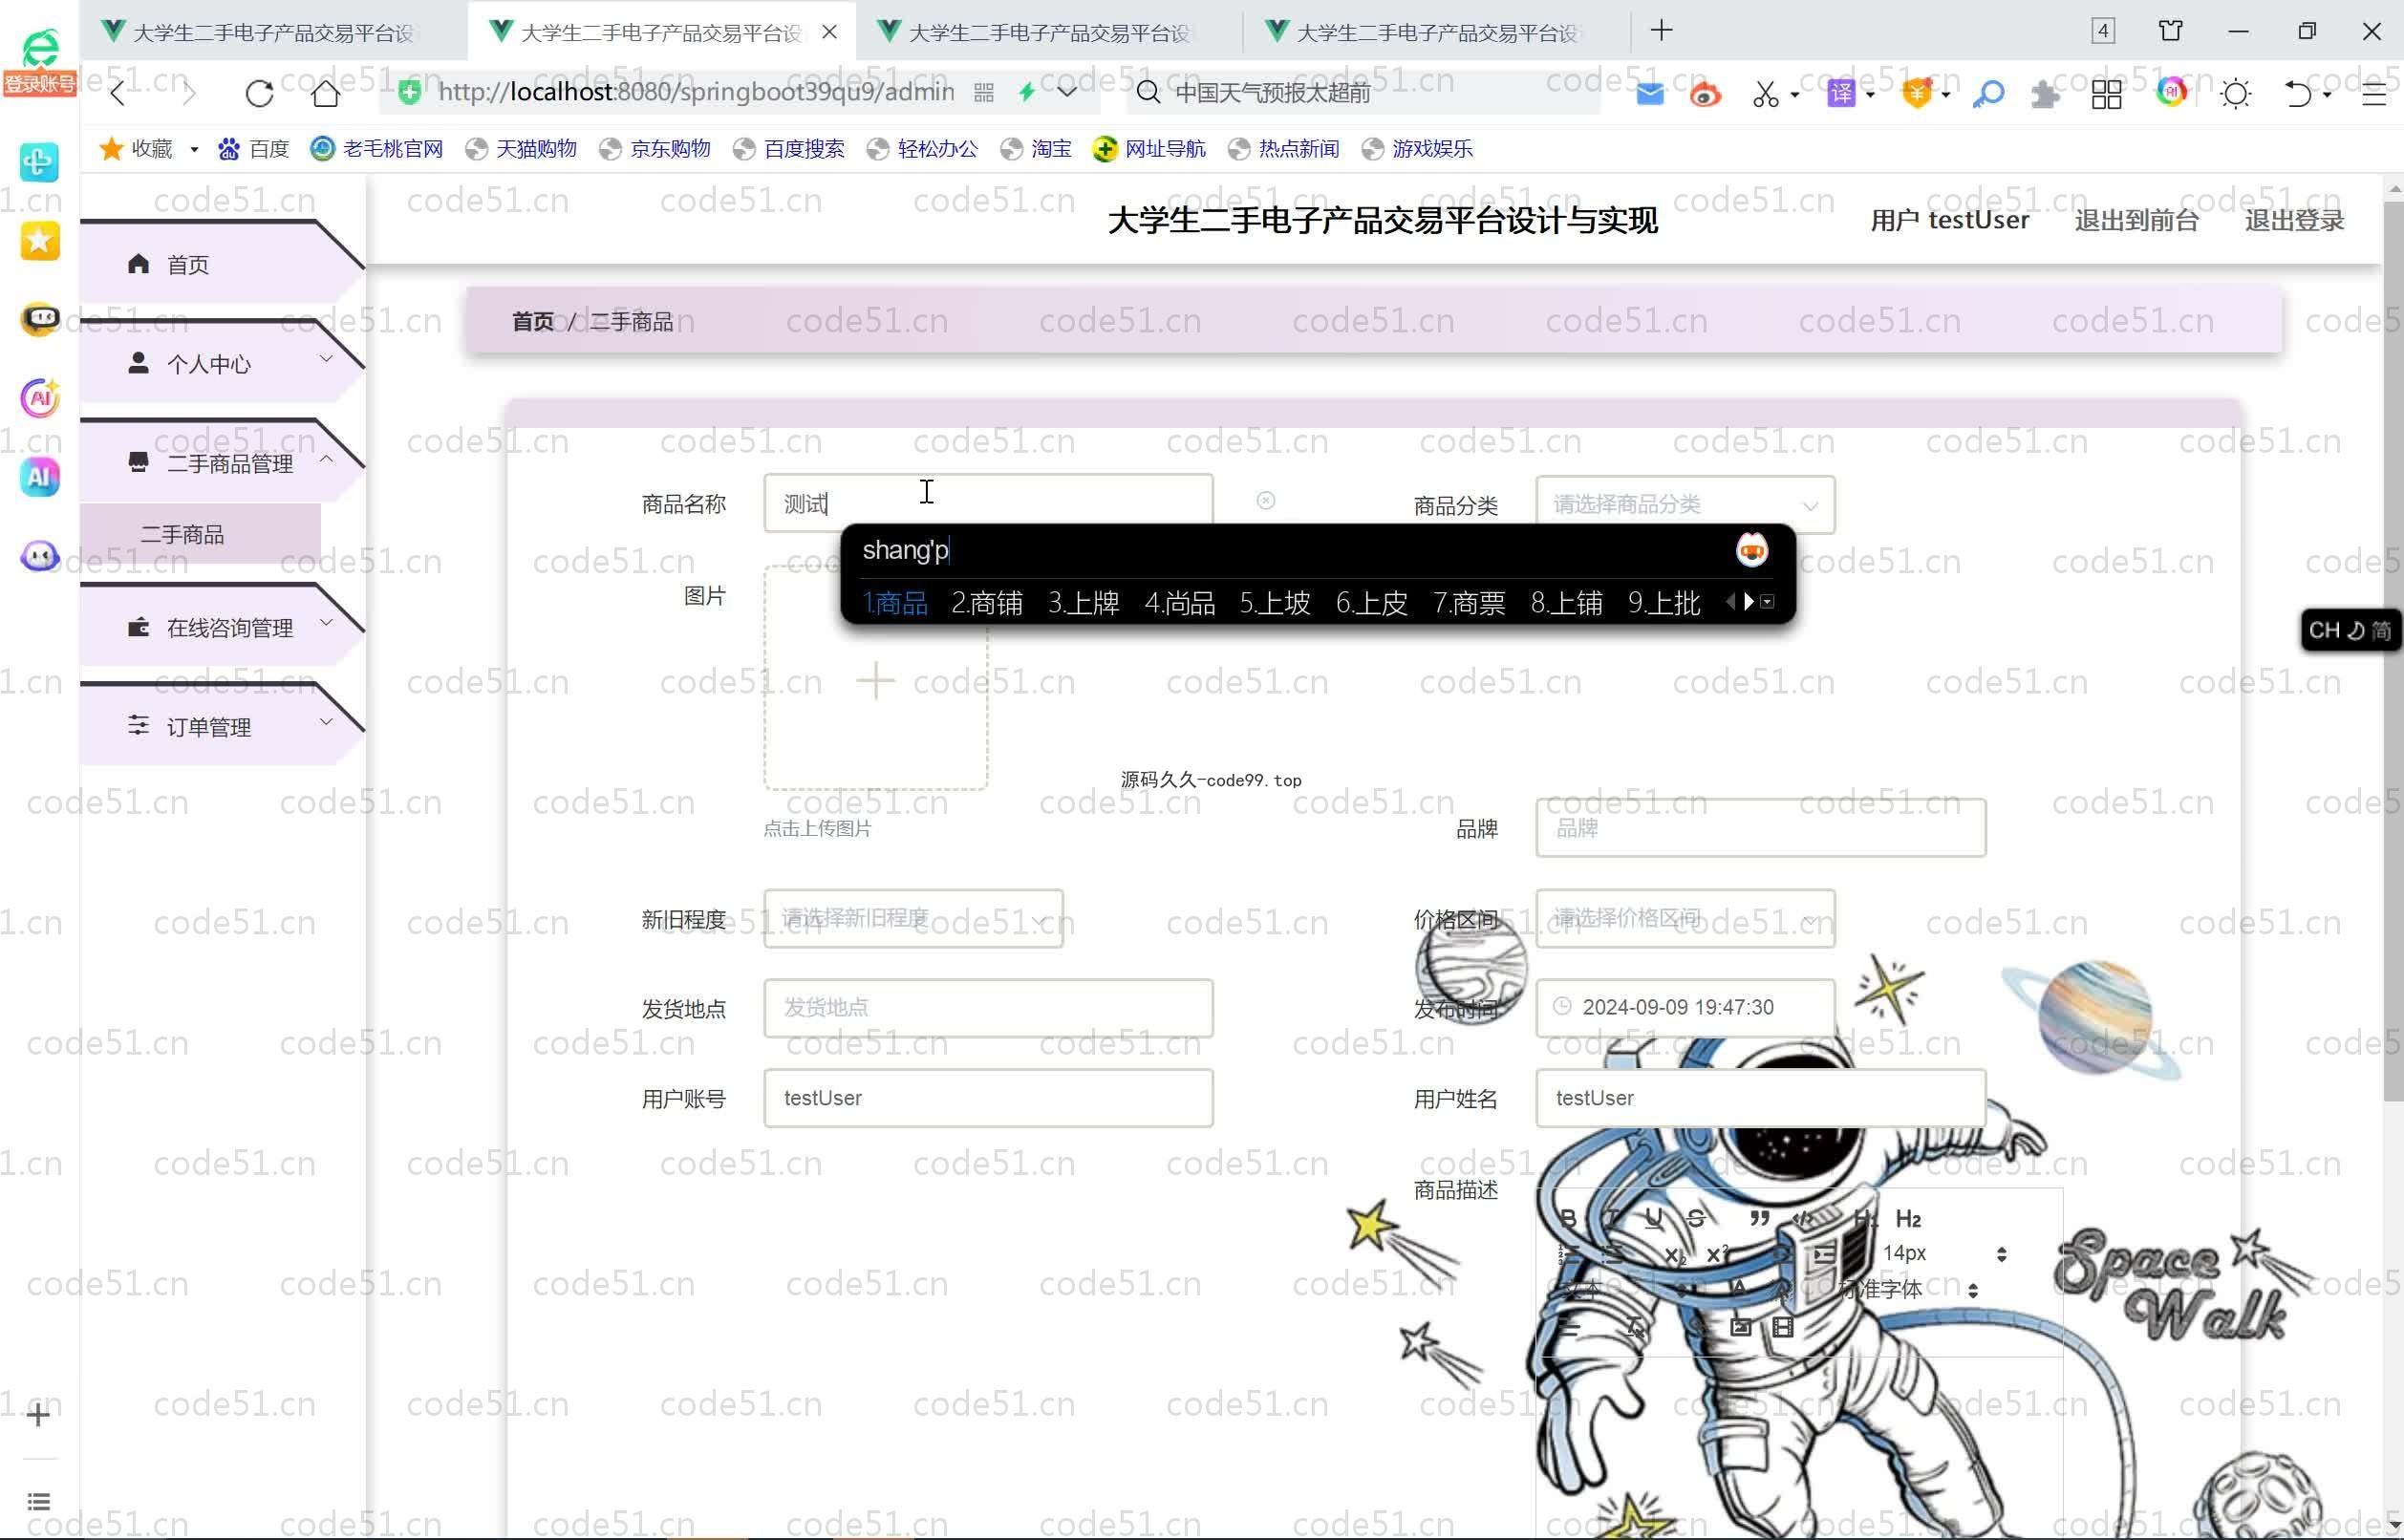Clear text formatting in description editor

pos(1637,1327)
